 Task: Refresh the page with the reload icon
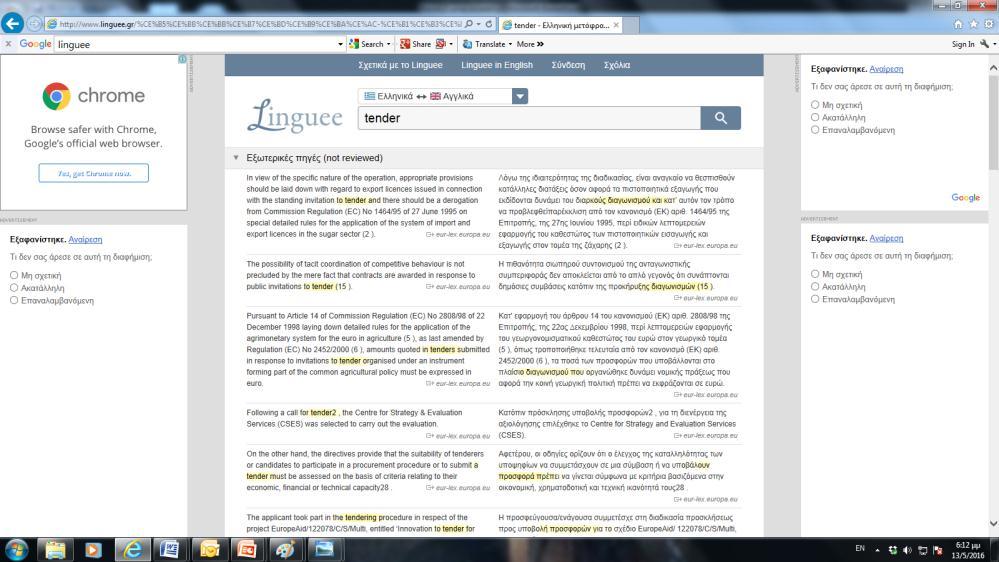489,24
